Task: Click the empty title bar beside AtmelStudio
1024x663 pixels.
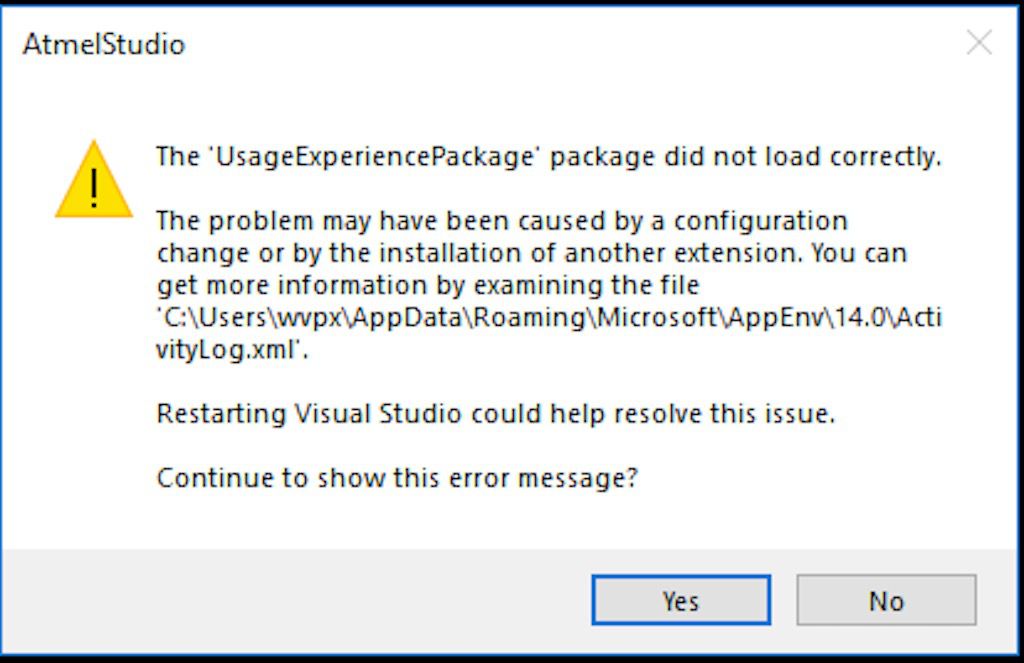Action: [x=575, y=44]
